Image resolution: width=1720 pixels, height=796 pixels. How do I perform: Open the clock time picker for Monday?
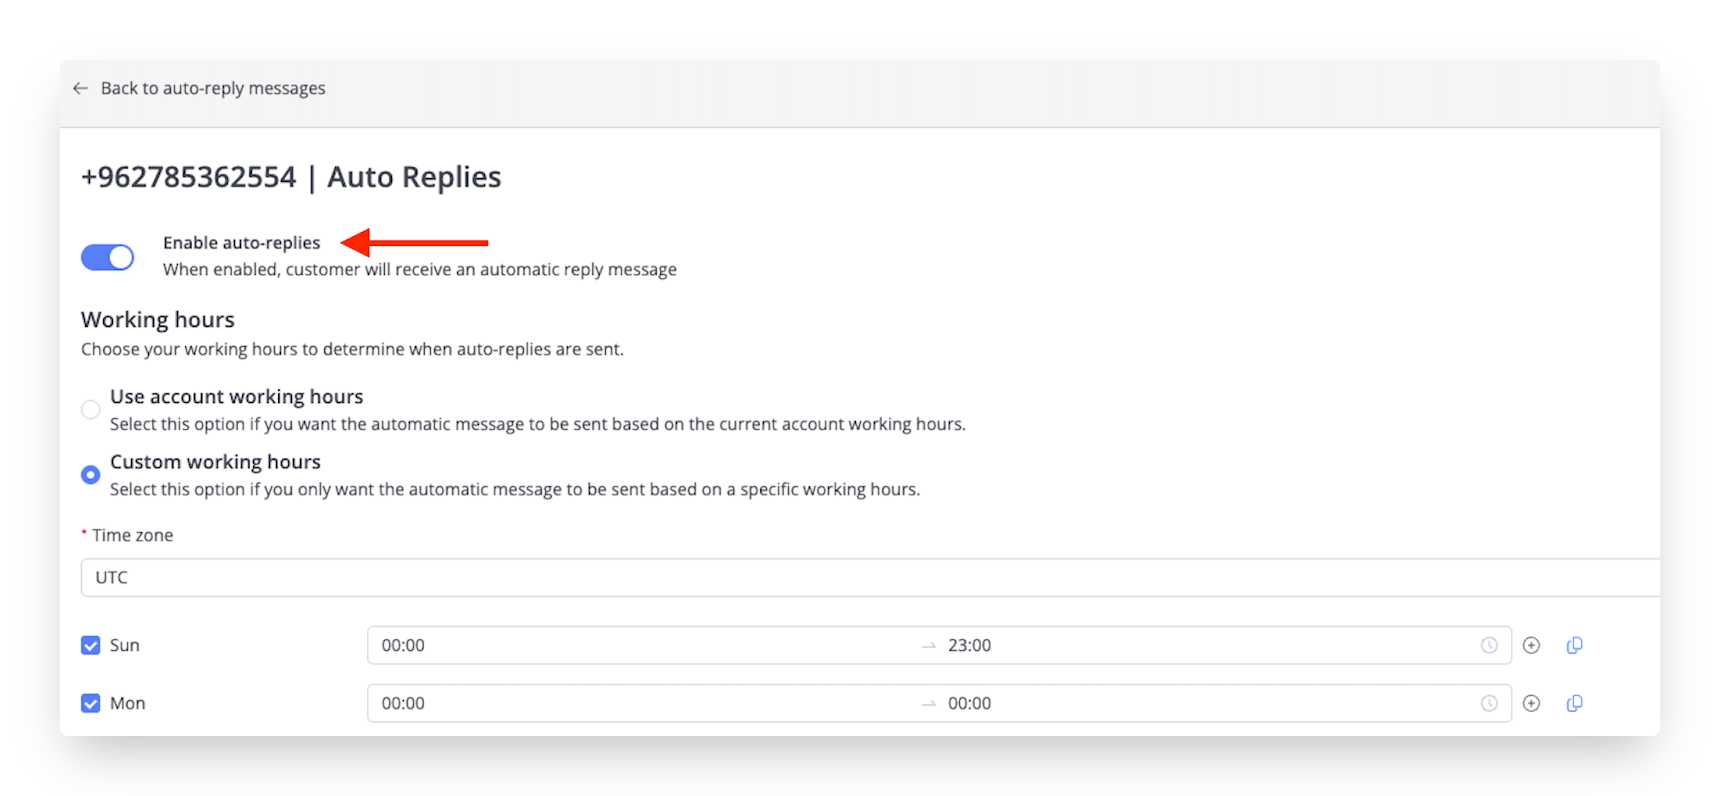pos(1489,703)
